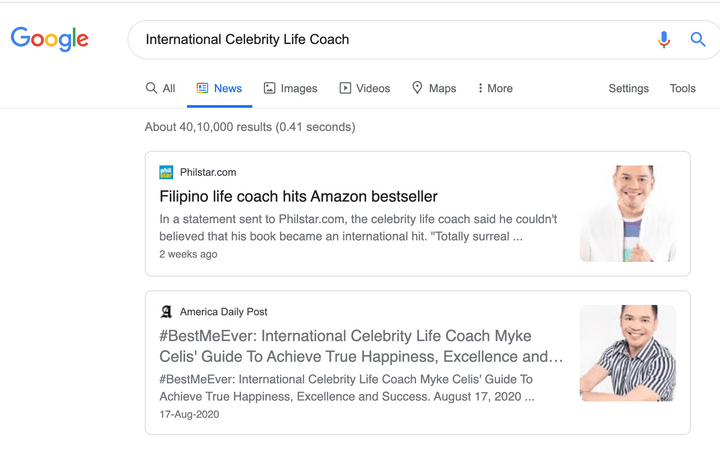This screenshot has width=720, height=449.
Task: Click the Philstar article thumbnail photo
Action: (627, 213)
